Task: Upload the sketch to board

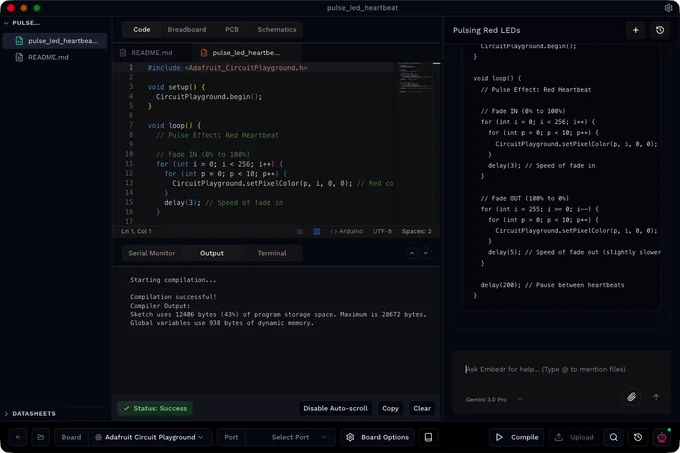Action: [x=574, y=437]
